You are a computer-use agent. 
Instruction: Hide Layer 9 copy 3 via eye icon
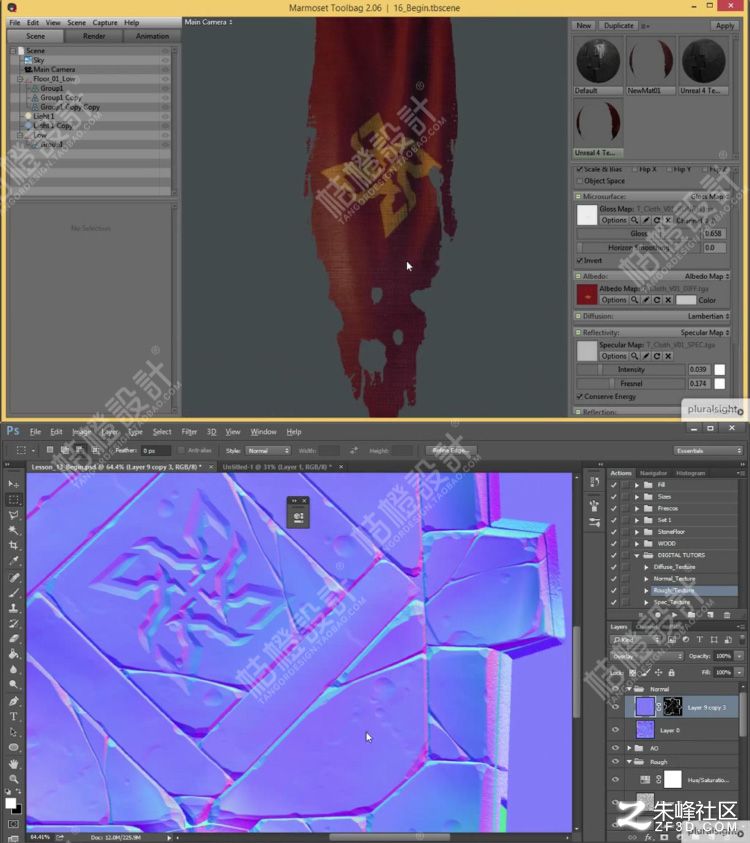click(x=616, y=706)
